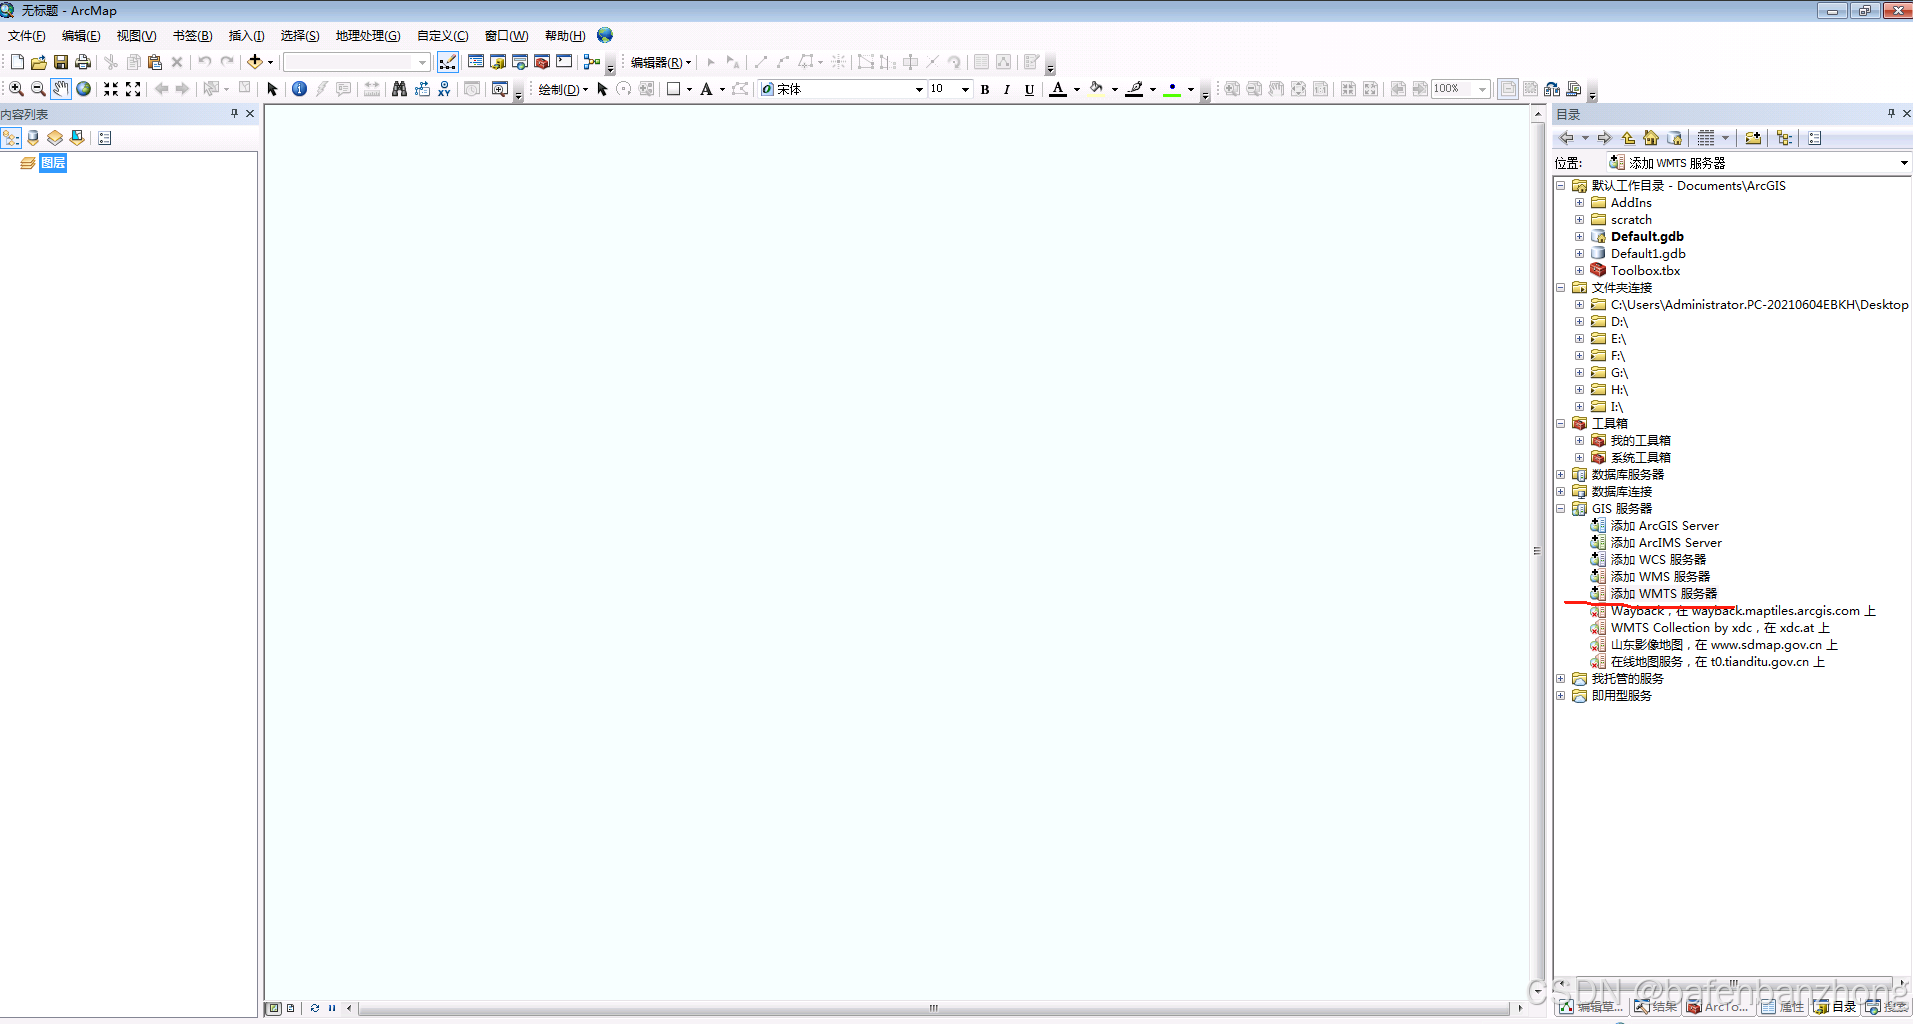Select the 在线地图服务 tianditu connection
This screenshot has width=1913, height=1024.
click(1717, 661)
